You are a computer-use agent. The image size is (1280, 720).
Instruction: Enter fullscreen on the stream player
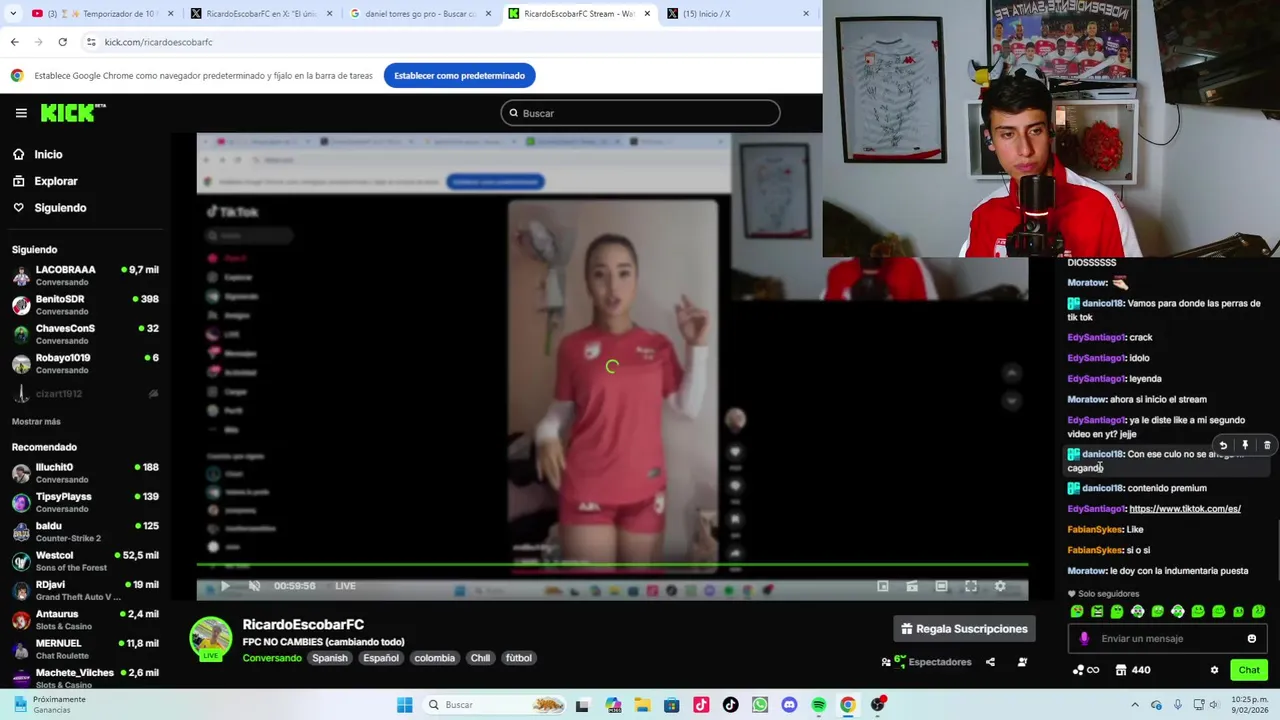(970, 586)
